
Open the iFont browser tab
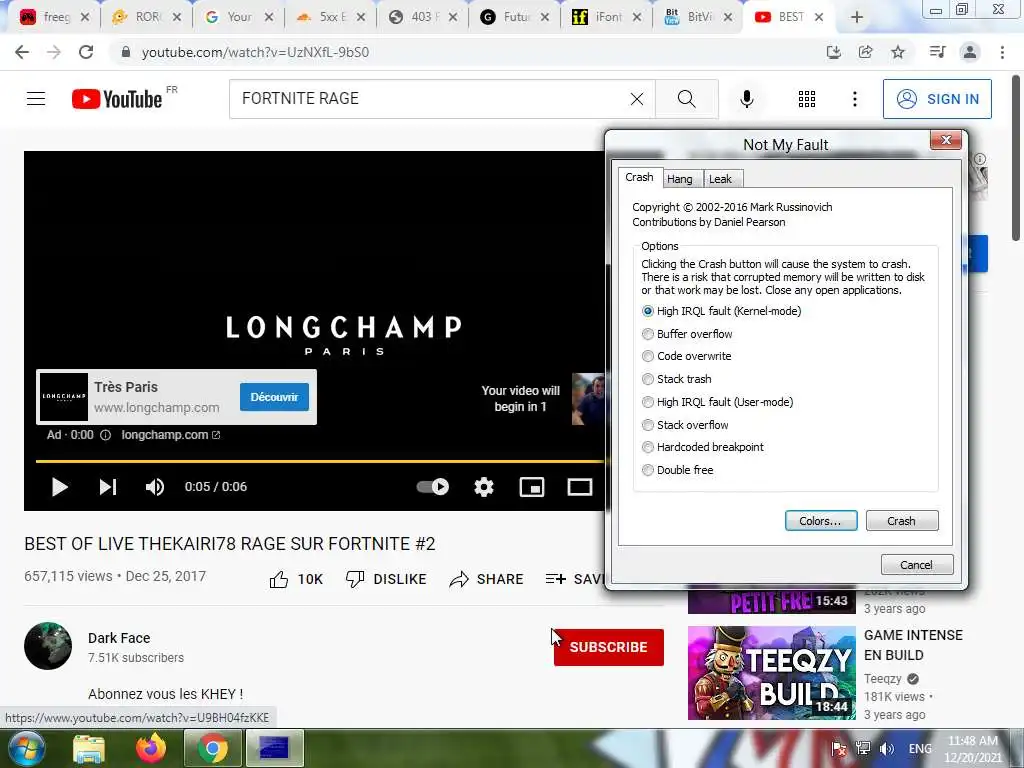(606, 17)
